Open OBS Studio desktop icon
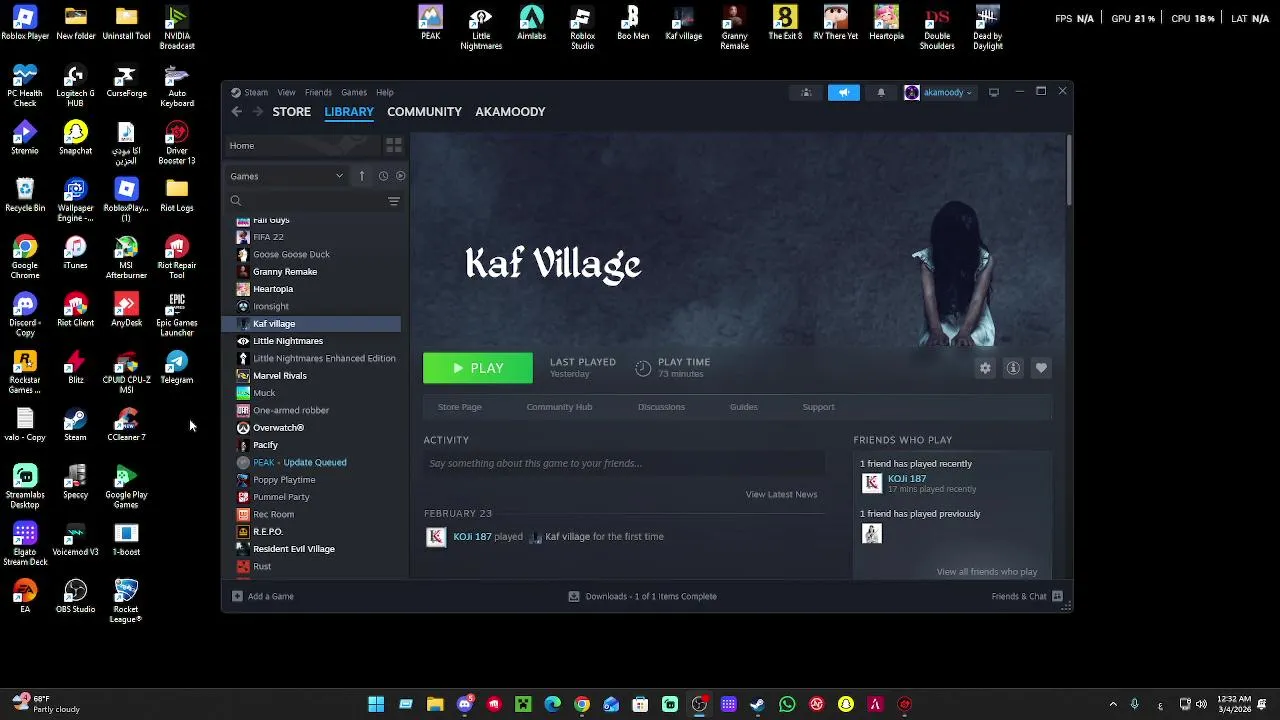Screen dimensions: 1280x720 tap(75, 597)
